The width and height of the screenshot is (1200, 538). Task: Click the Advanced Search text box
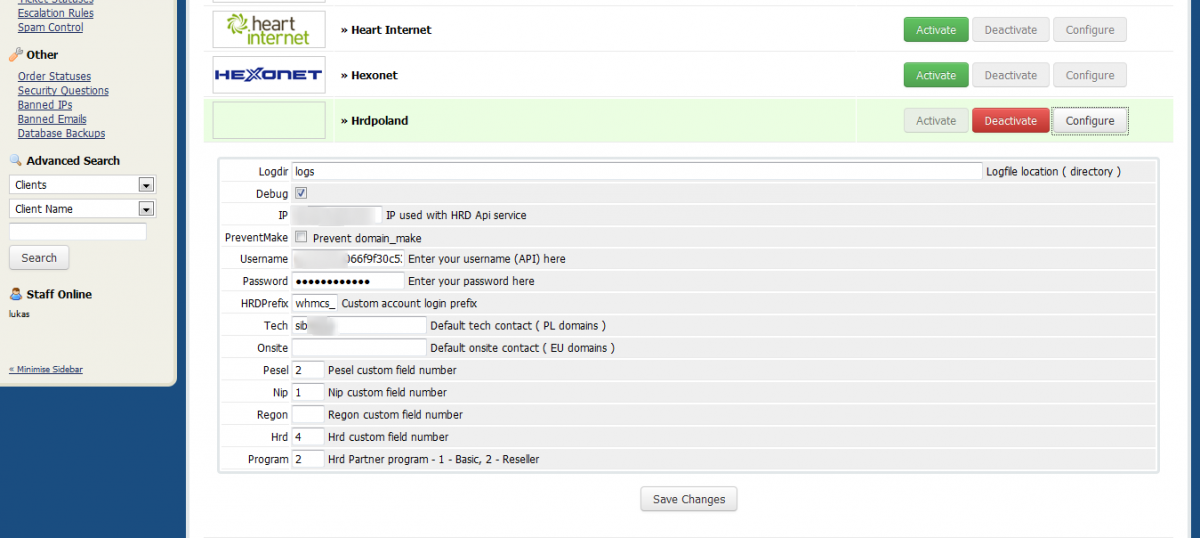click(78, 231)
